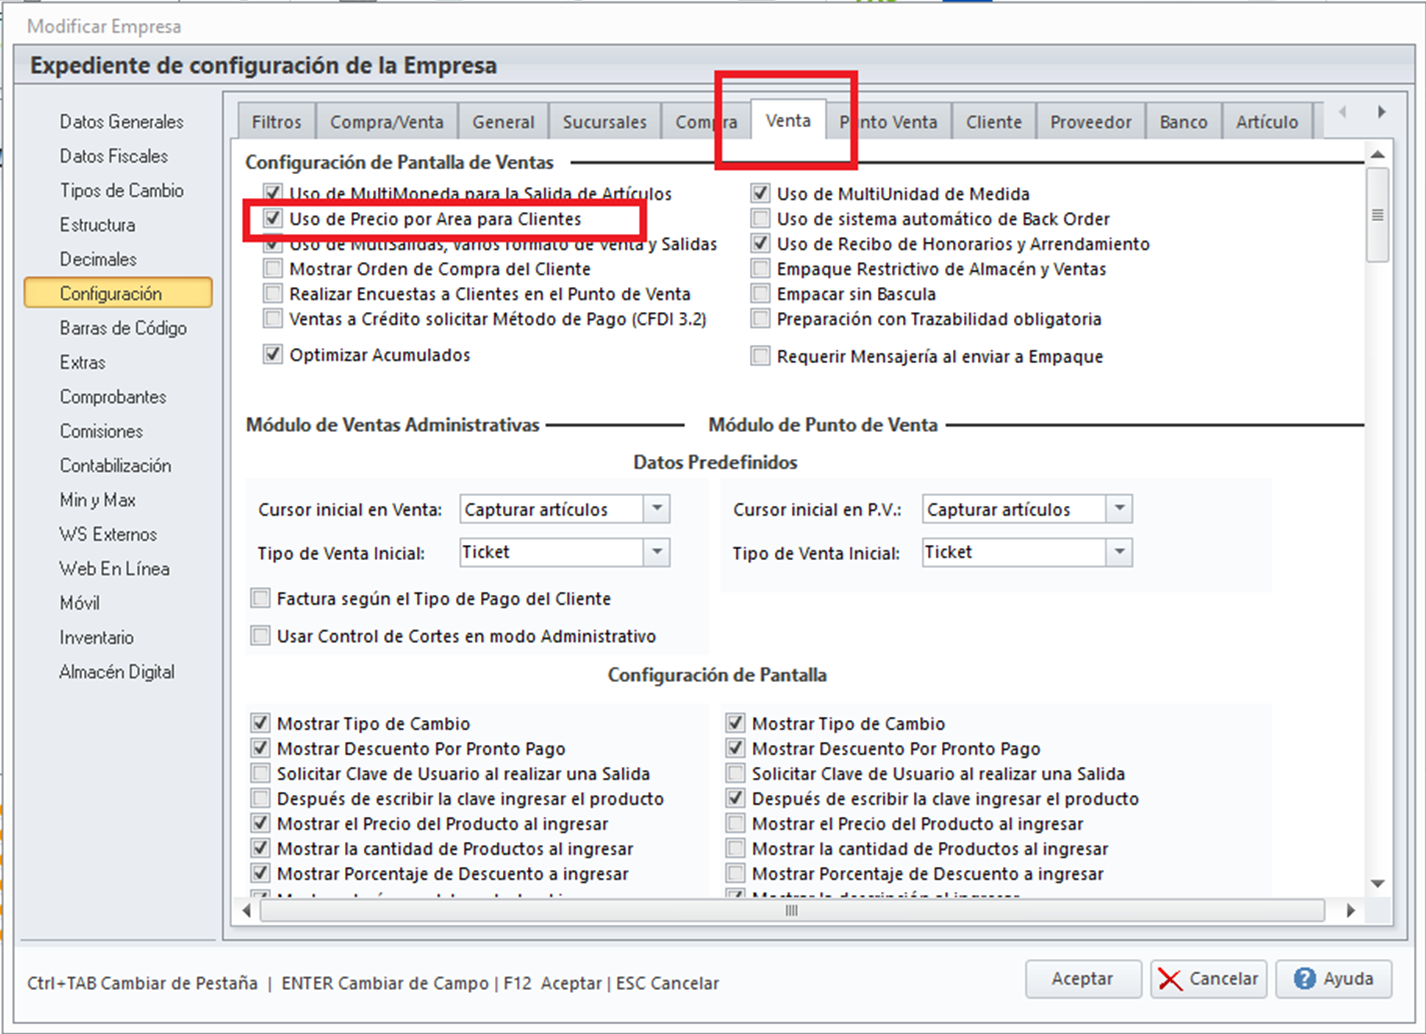Toggle Uso de Precio por Area para Clientes

[273, 219]
